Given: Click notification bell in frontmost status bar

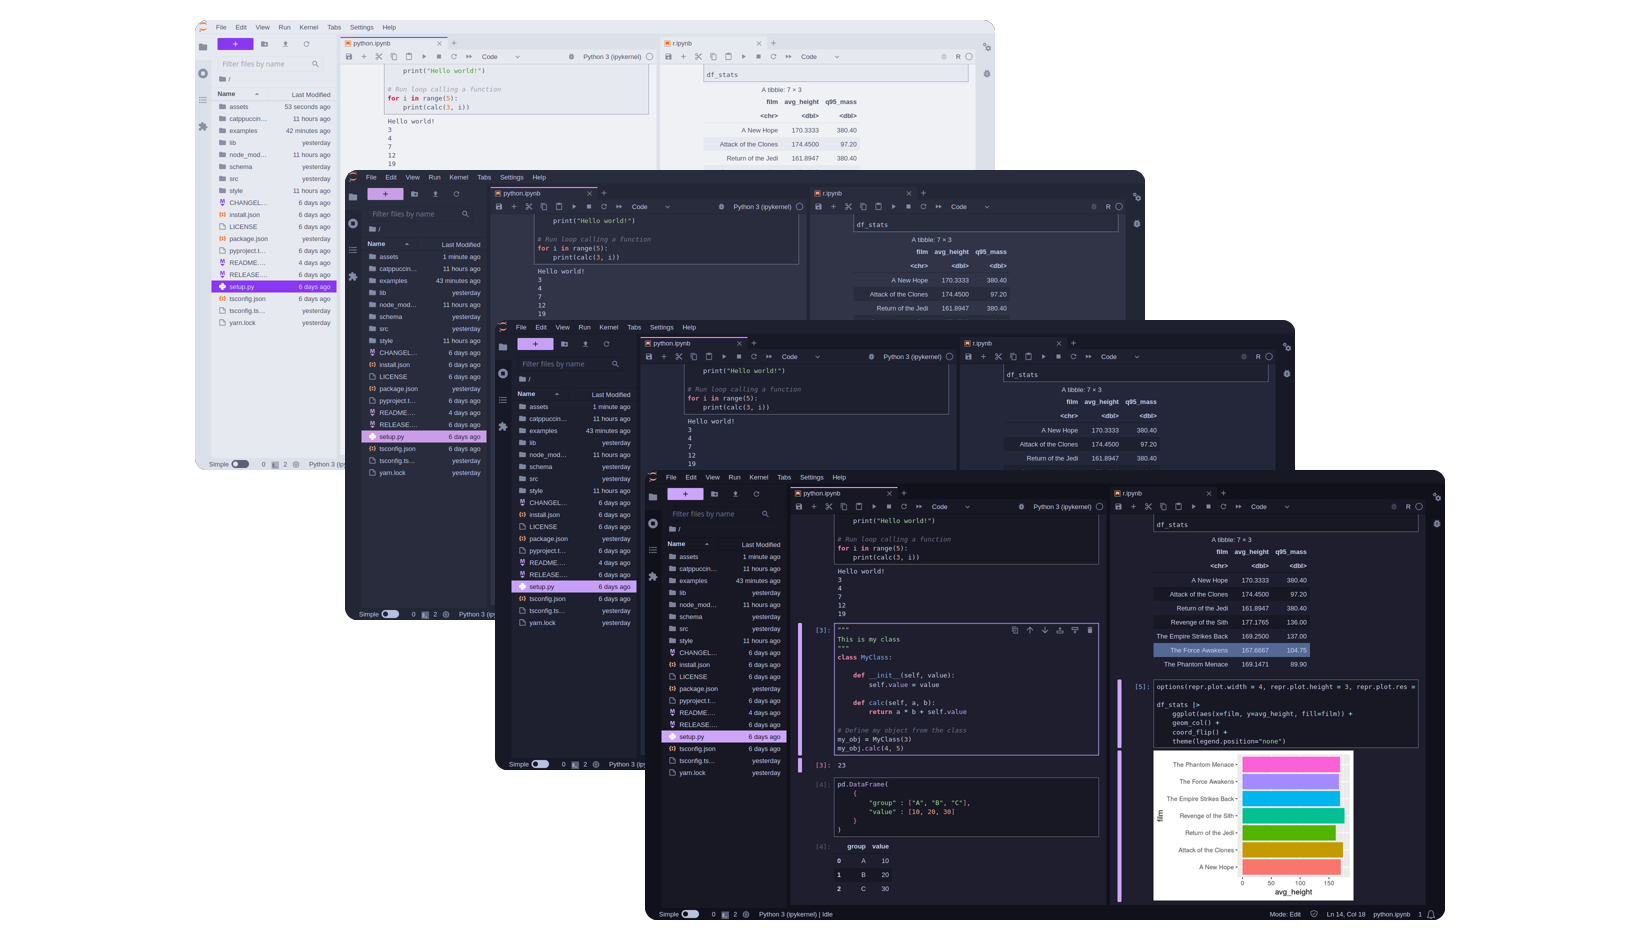Looking at the screenshot, I should [x=1431, y=914].
